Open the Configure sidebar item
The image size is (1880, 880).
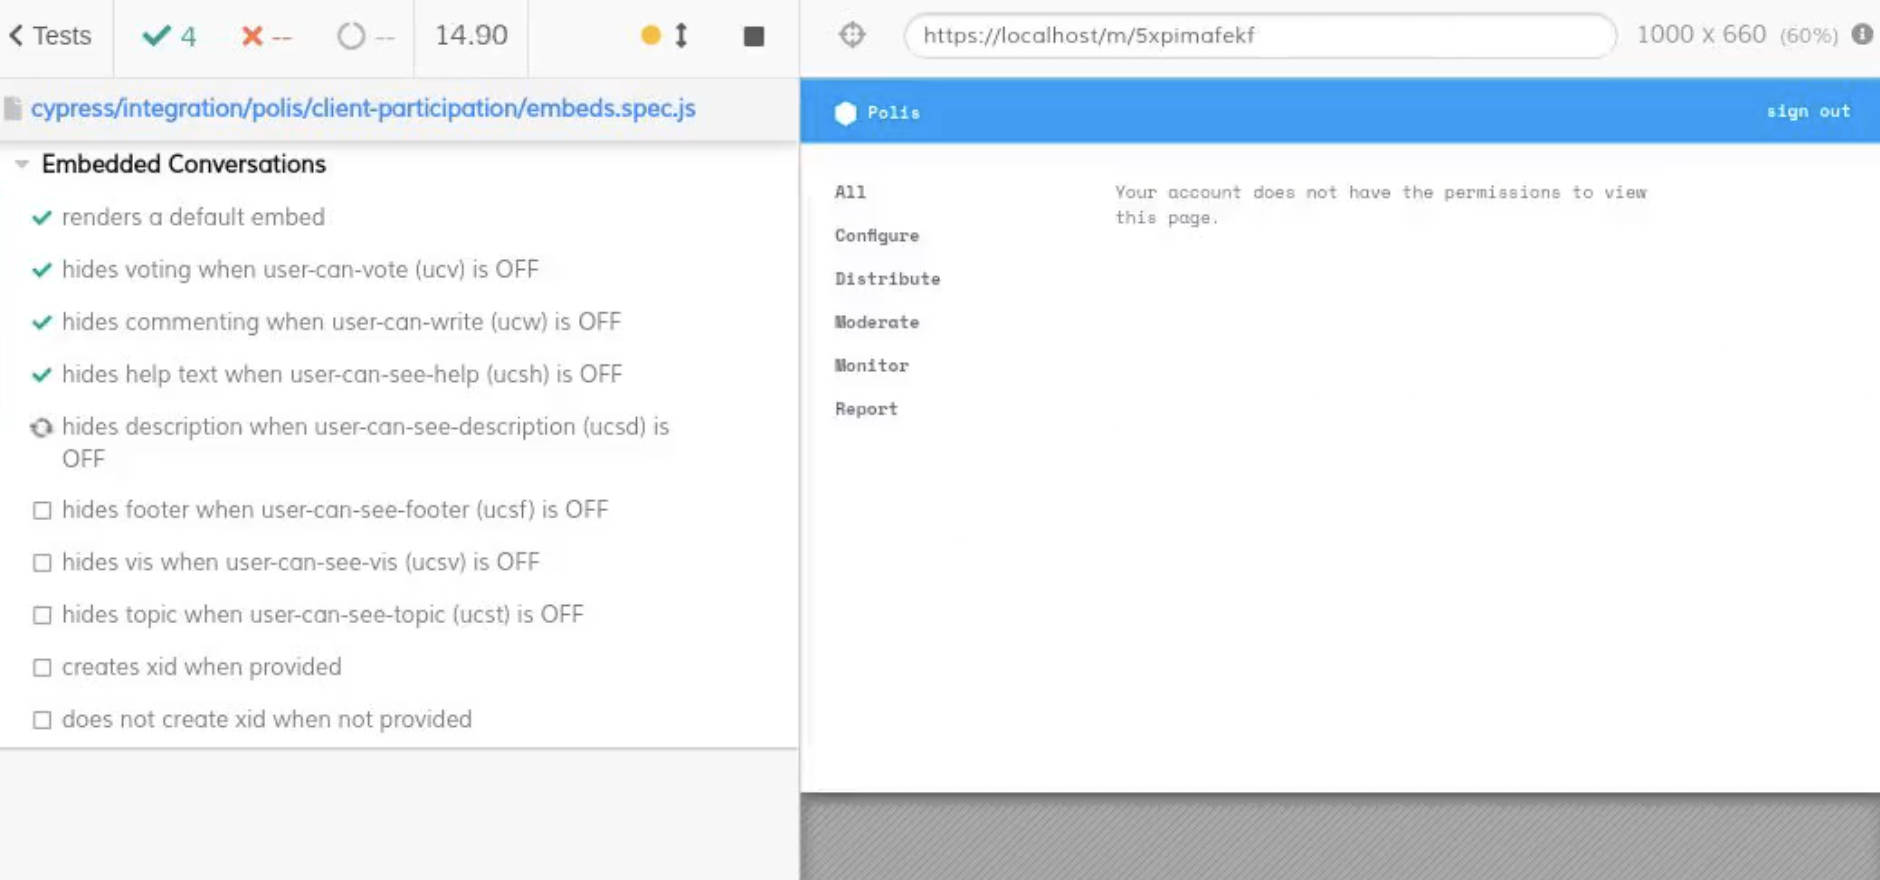[x=877, y=235]
